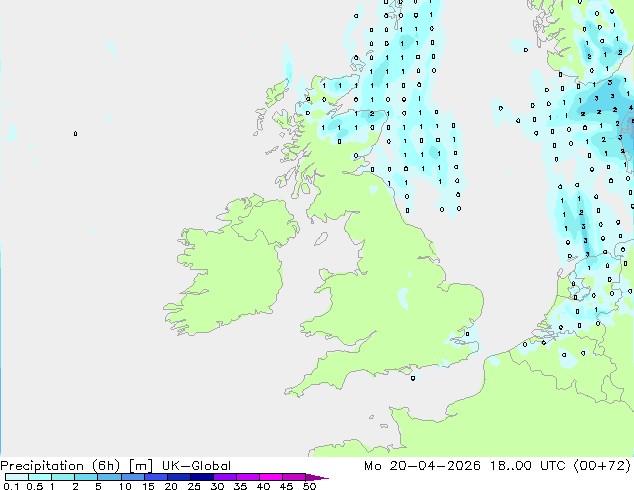Click the '50' legend scale number
634x490 pixels.
click(310, 486)
